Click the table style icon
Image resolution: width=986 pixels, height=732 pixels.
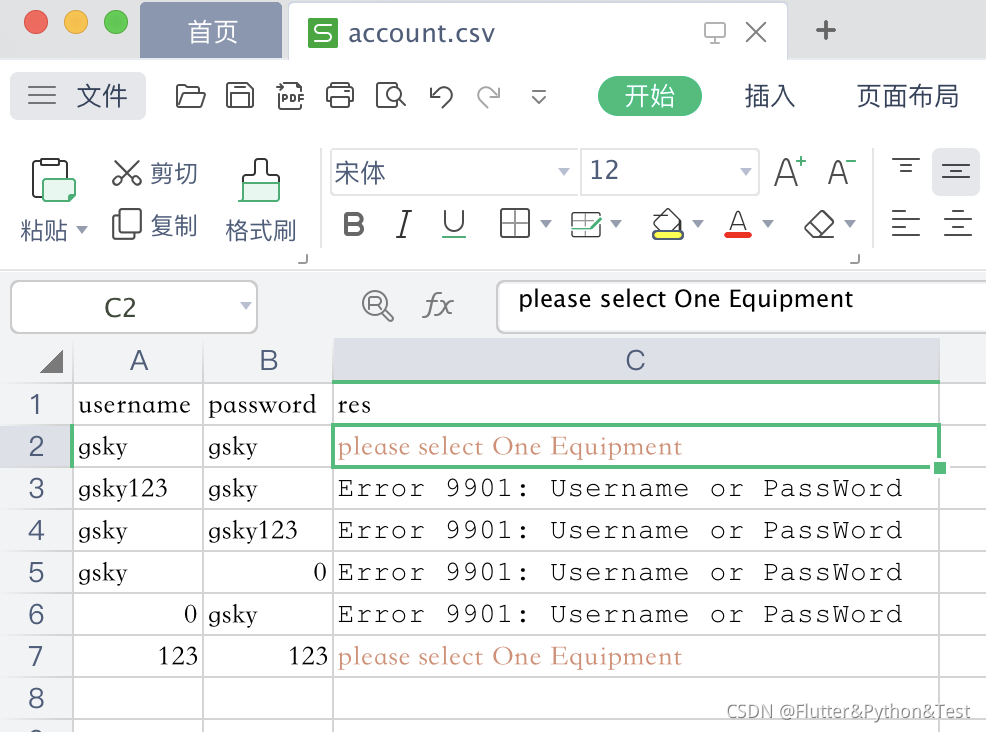point(585,224)
